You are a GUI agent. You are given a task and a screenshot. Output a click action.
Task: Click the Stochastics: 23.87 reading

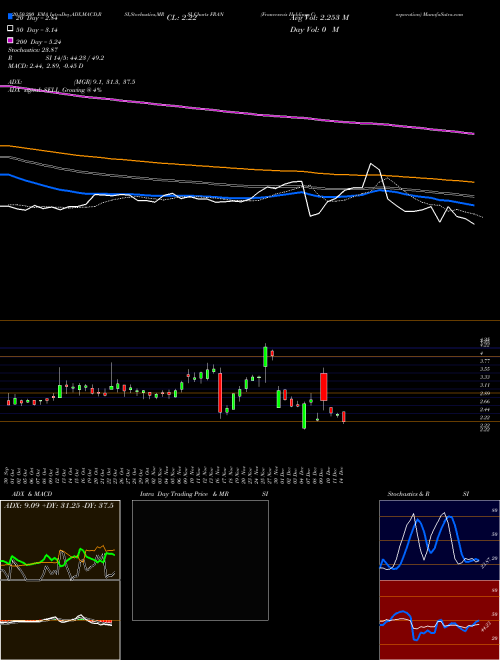pos(32,50)
